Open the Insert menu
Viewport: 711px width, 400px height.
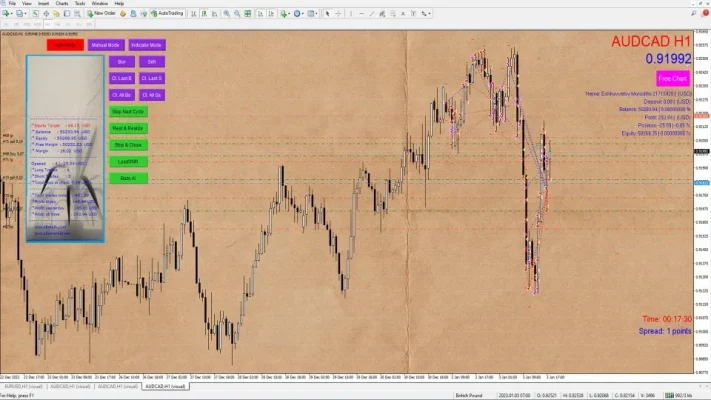(x=44, y=4)
